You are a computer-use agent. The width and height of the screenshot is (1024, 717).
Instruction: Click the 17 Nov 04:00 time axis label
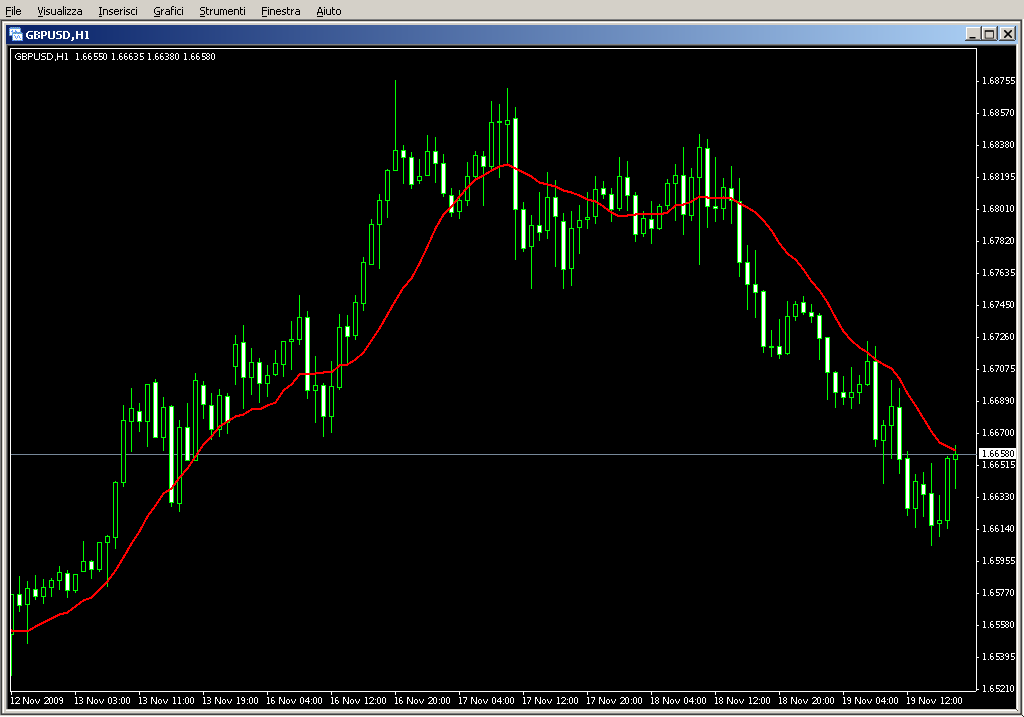(x=486, y=701)
